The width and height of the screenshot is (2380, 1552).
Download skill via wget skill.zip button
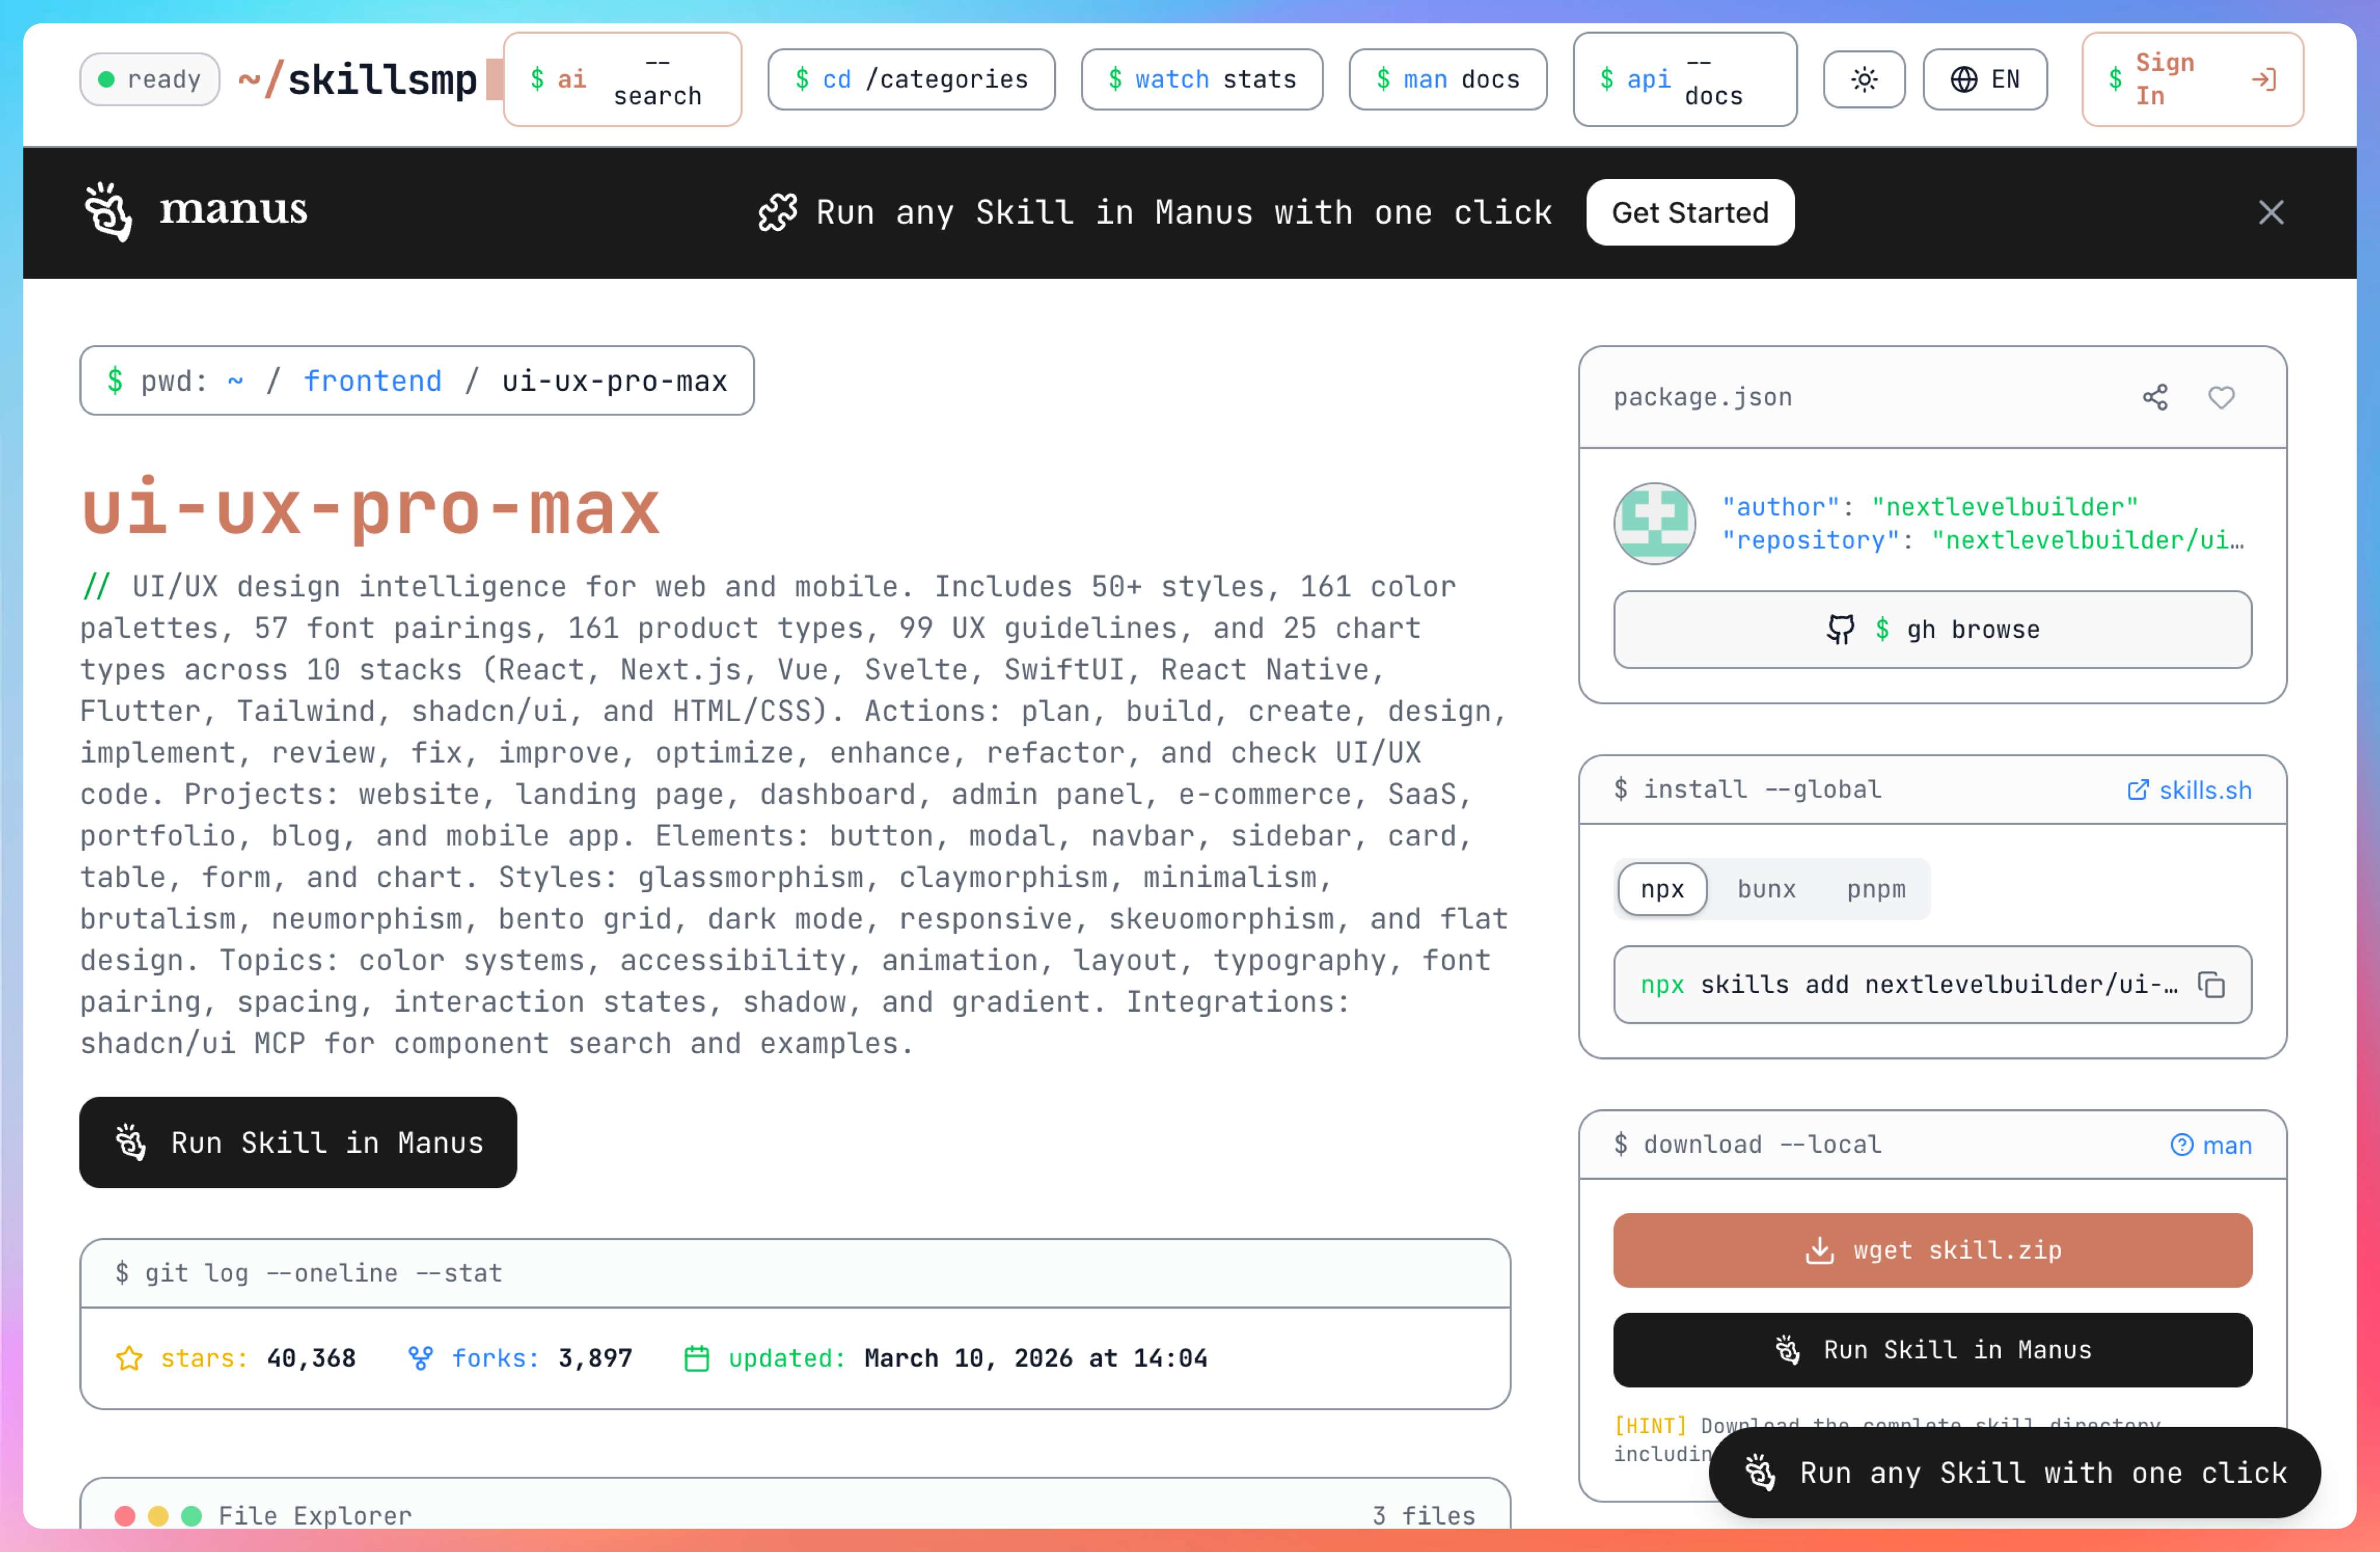(1931, 1249)
